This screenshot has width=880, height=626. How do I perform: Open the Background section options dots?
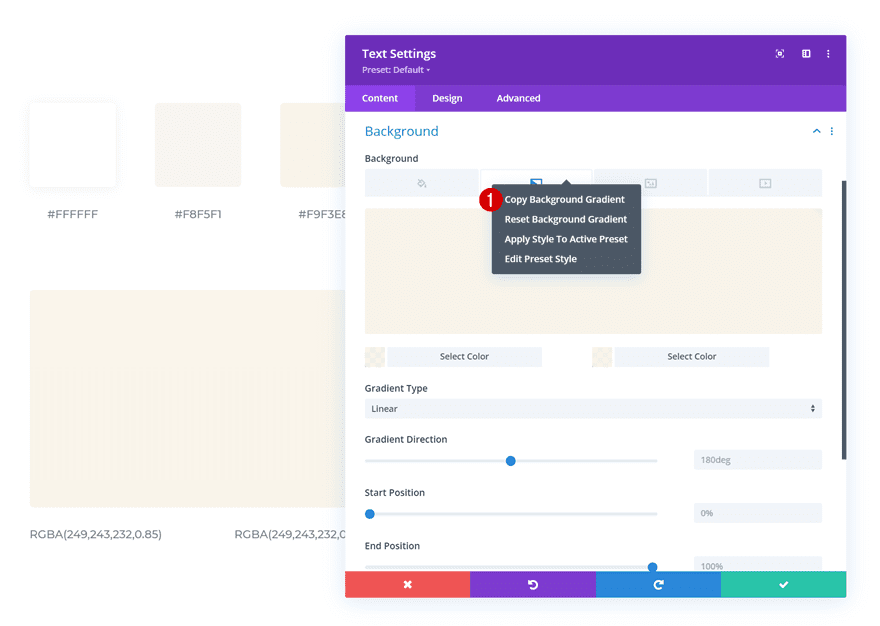pos(831,131)
